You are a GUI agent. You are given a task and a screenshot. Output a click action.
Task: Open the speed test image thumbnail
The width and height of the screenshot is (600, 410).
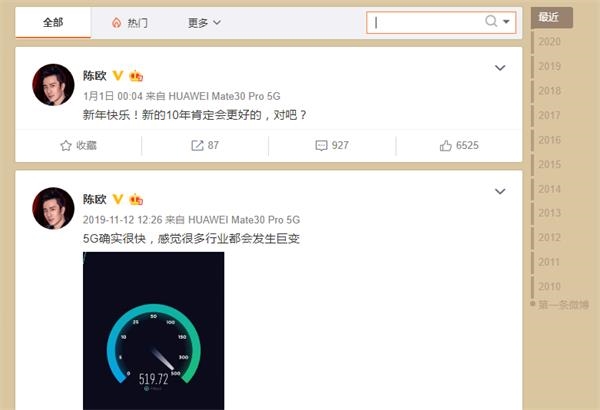153,331
